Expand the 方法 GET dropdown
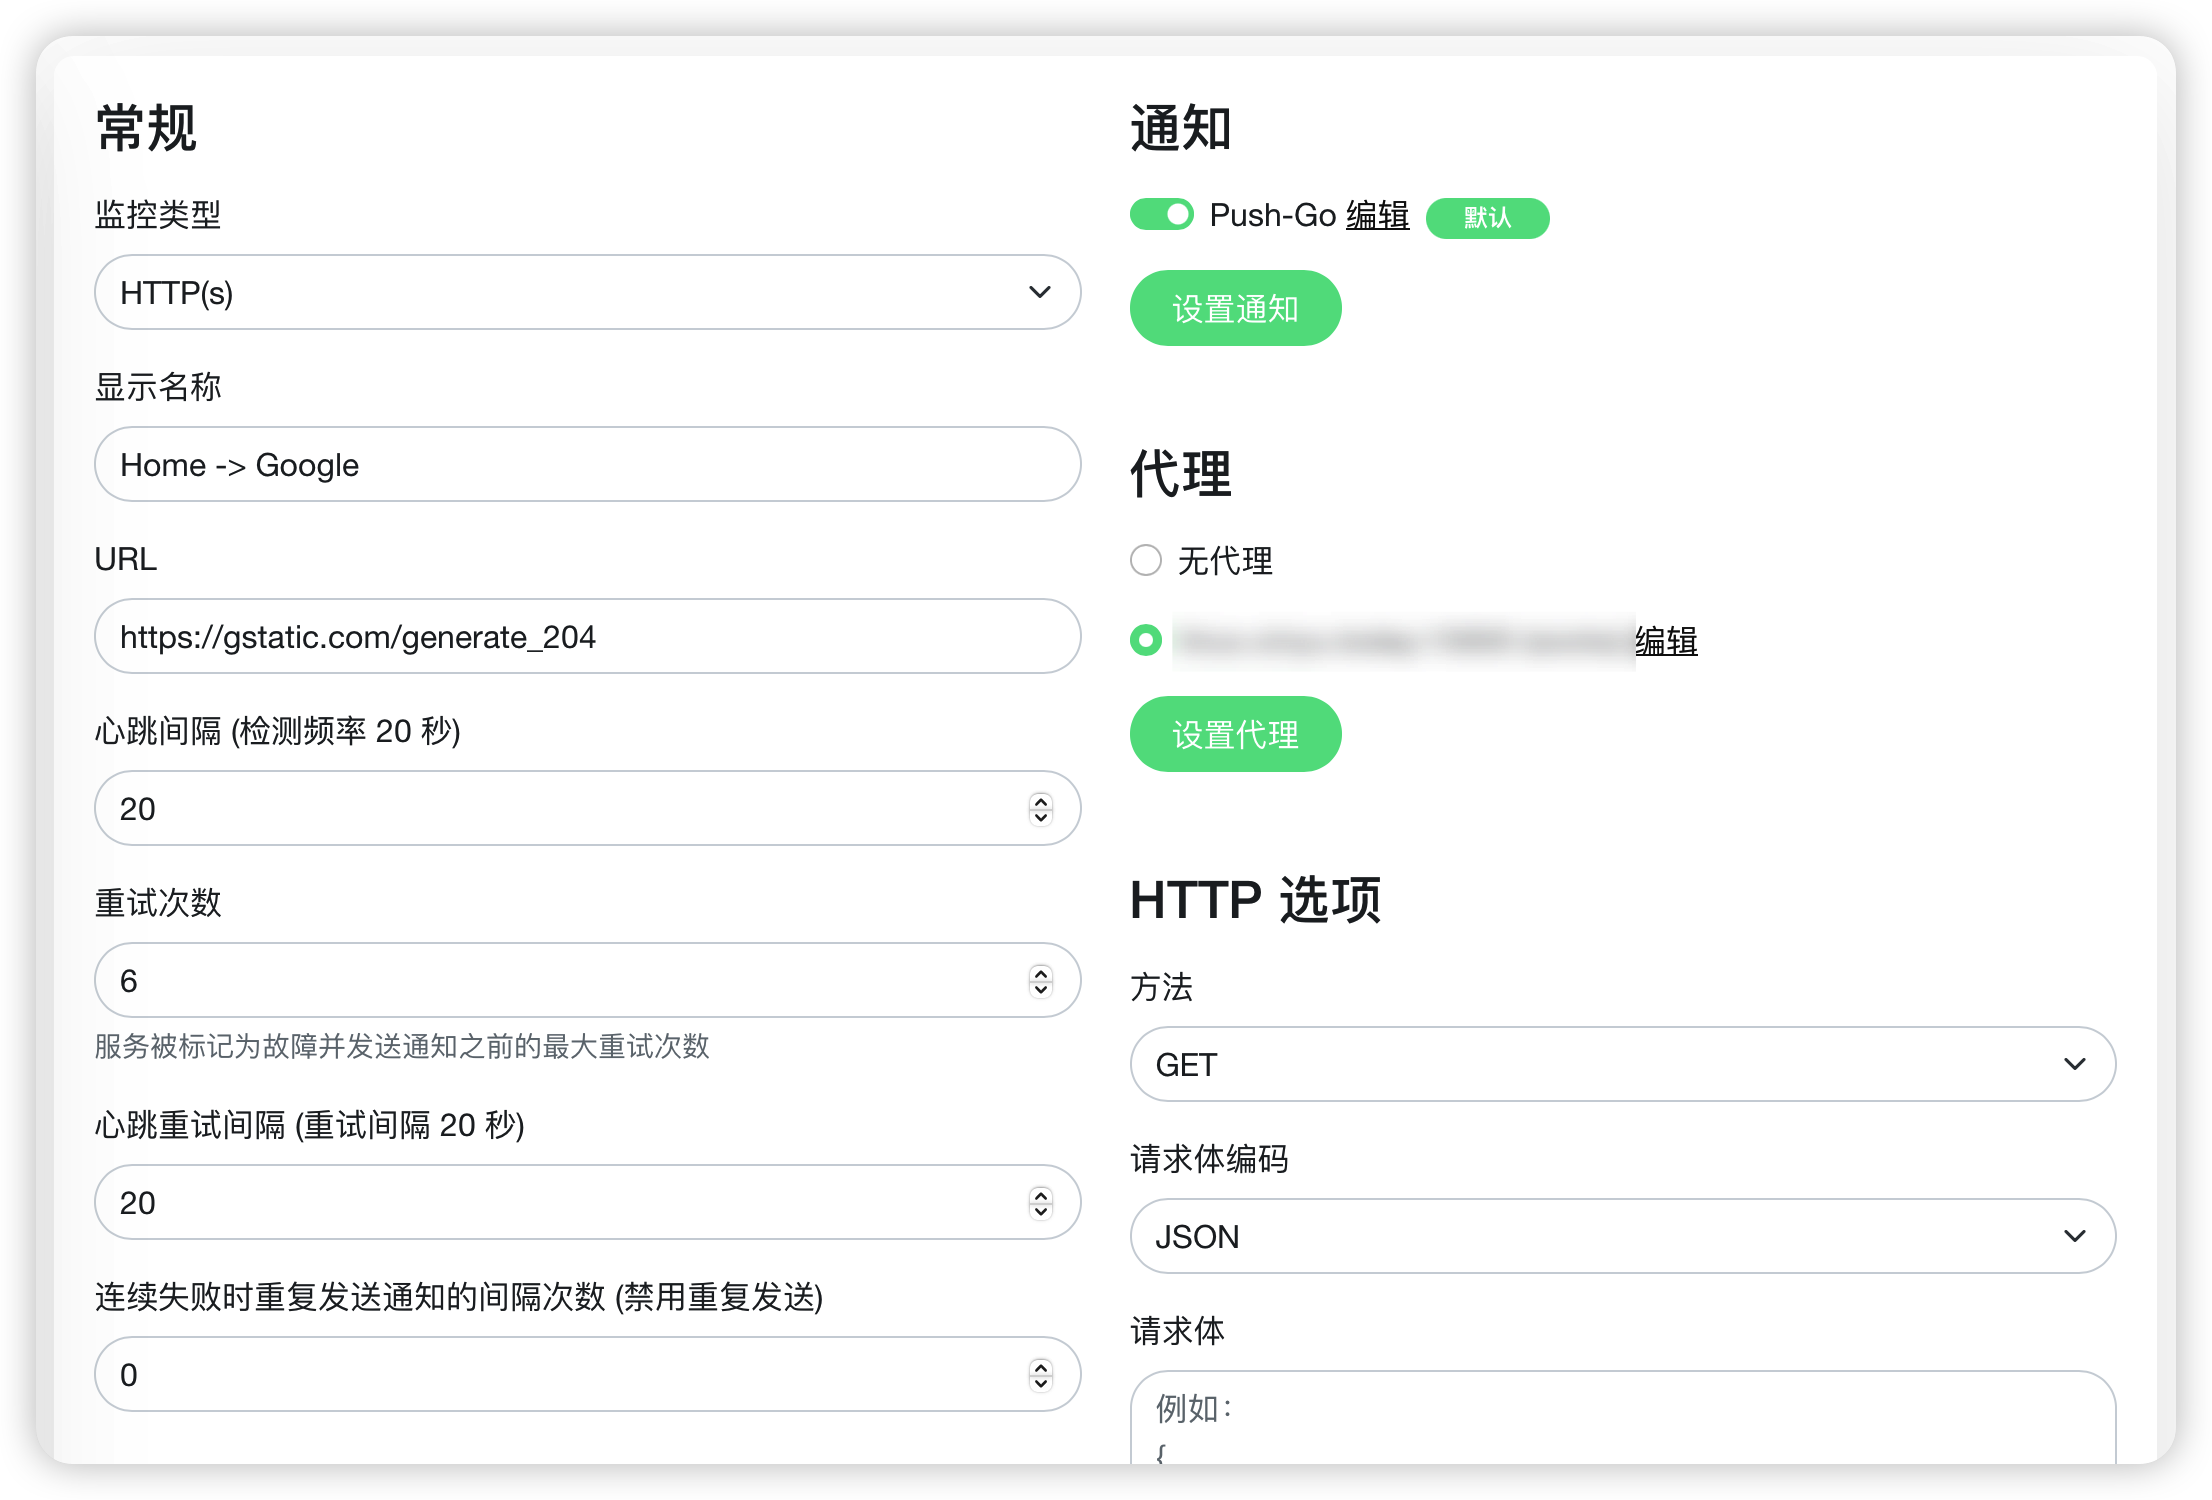Image resolution: width=2212 pixels, height=1500 pixels. point(1622,1064)
